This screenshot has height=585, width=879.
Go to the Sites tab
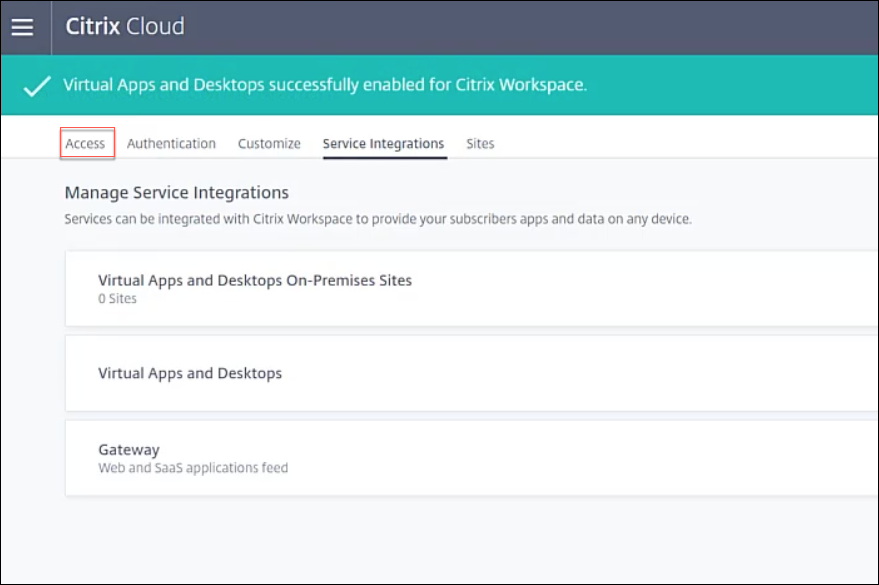(x=480, y=143)
